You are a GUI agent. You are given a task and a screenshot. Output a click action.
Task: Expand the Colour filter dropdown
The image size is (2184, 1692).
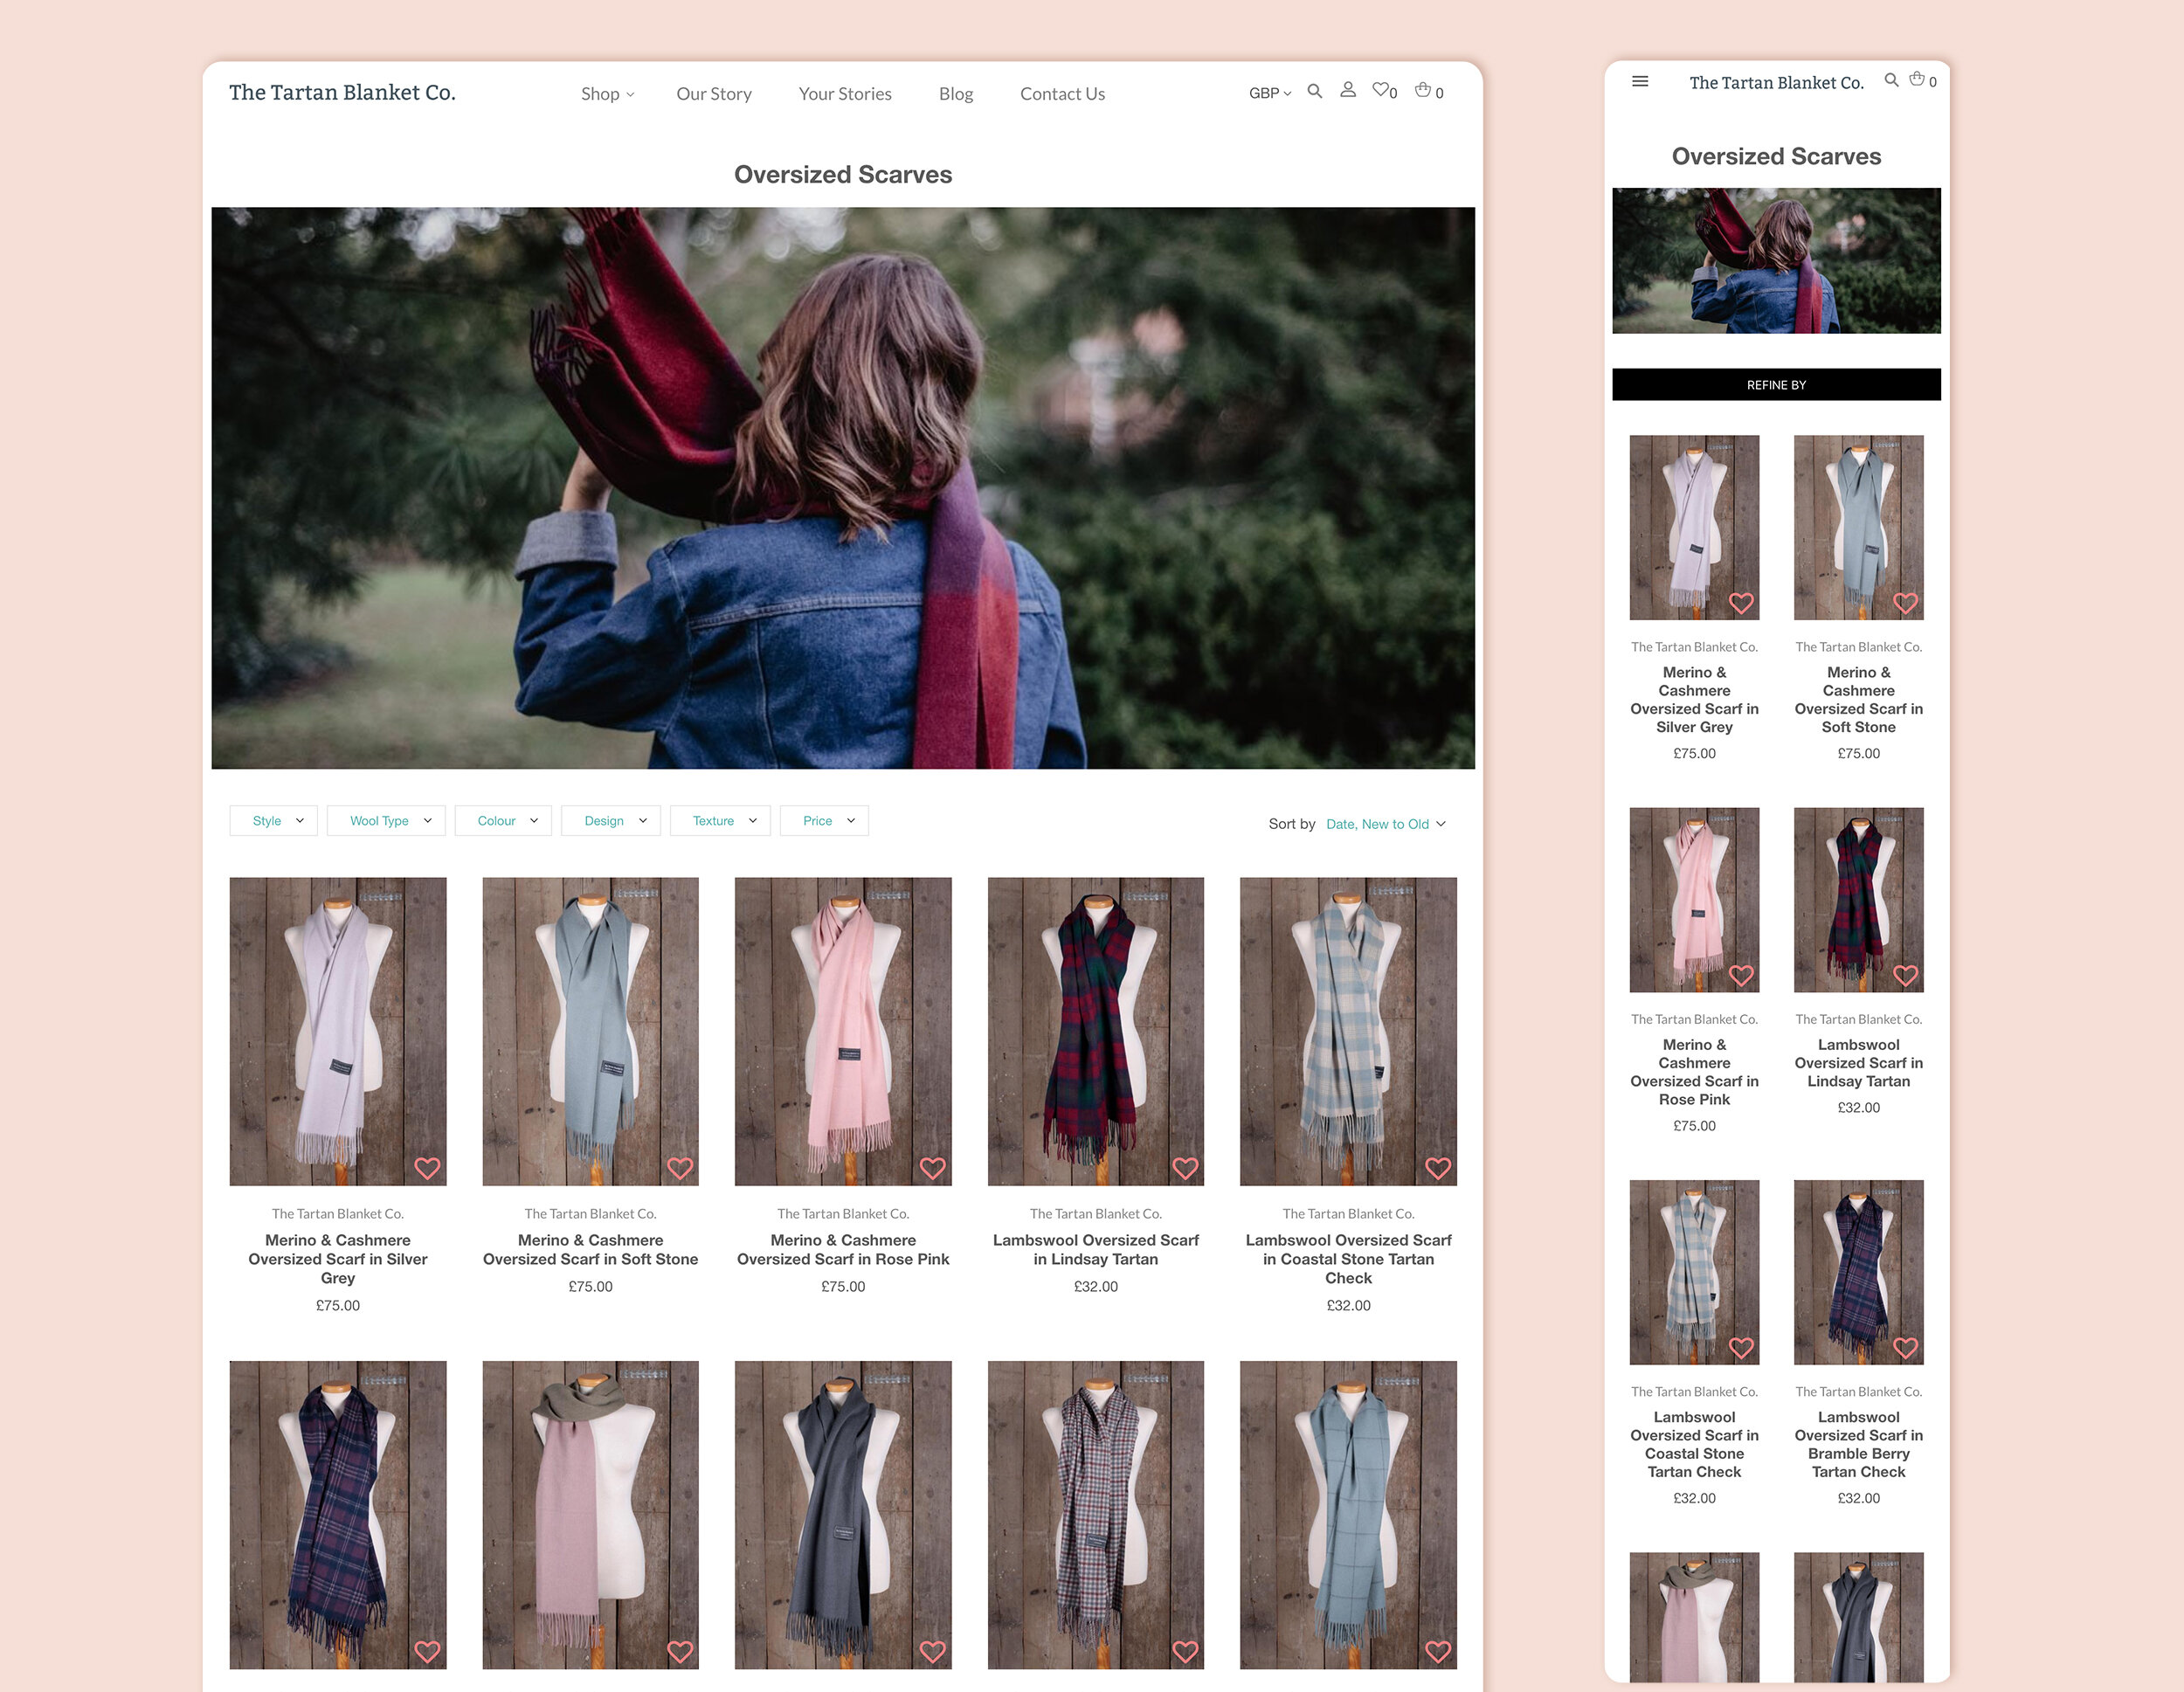(503, 821)
